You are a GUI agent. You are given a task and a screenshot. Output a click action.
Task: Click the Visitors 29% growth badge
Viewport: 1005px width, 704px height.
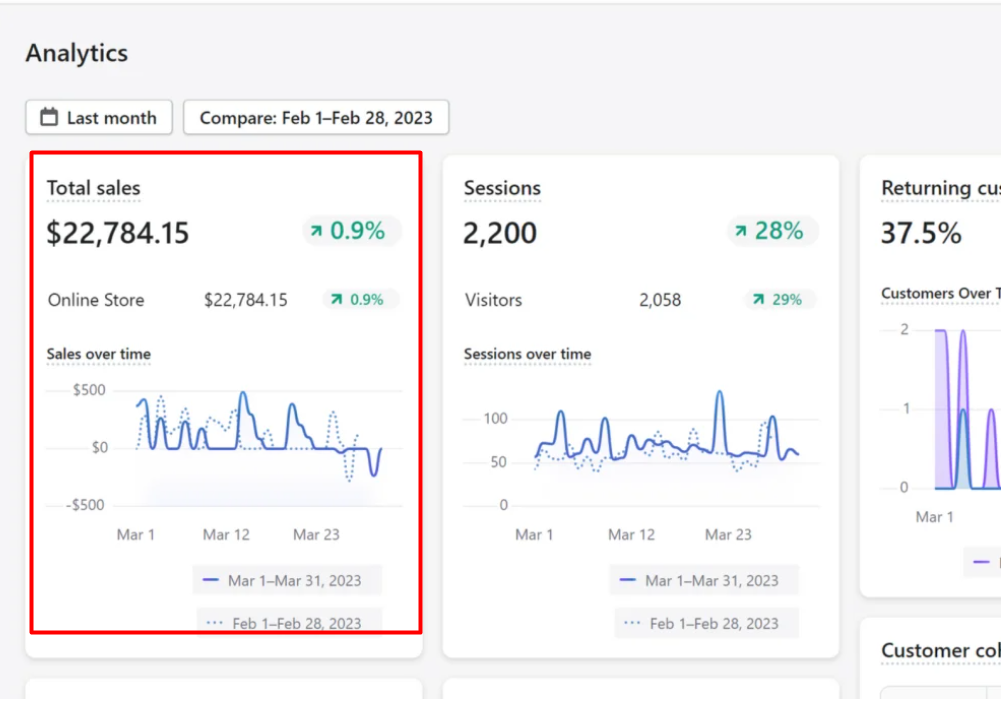click(780, 300)
